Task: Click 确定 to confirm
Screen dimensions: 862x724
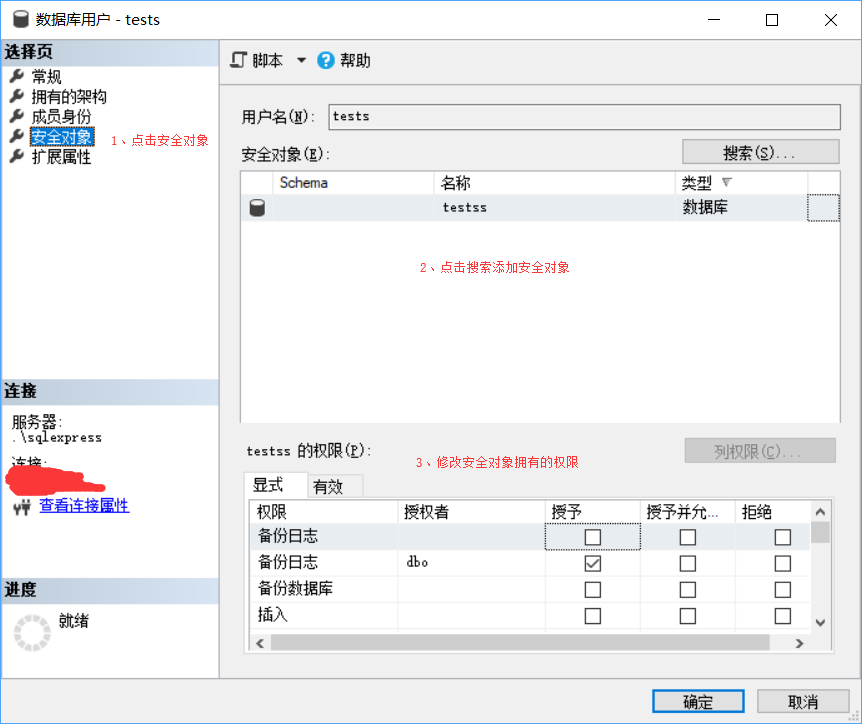Action: 698,701
